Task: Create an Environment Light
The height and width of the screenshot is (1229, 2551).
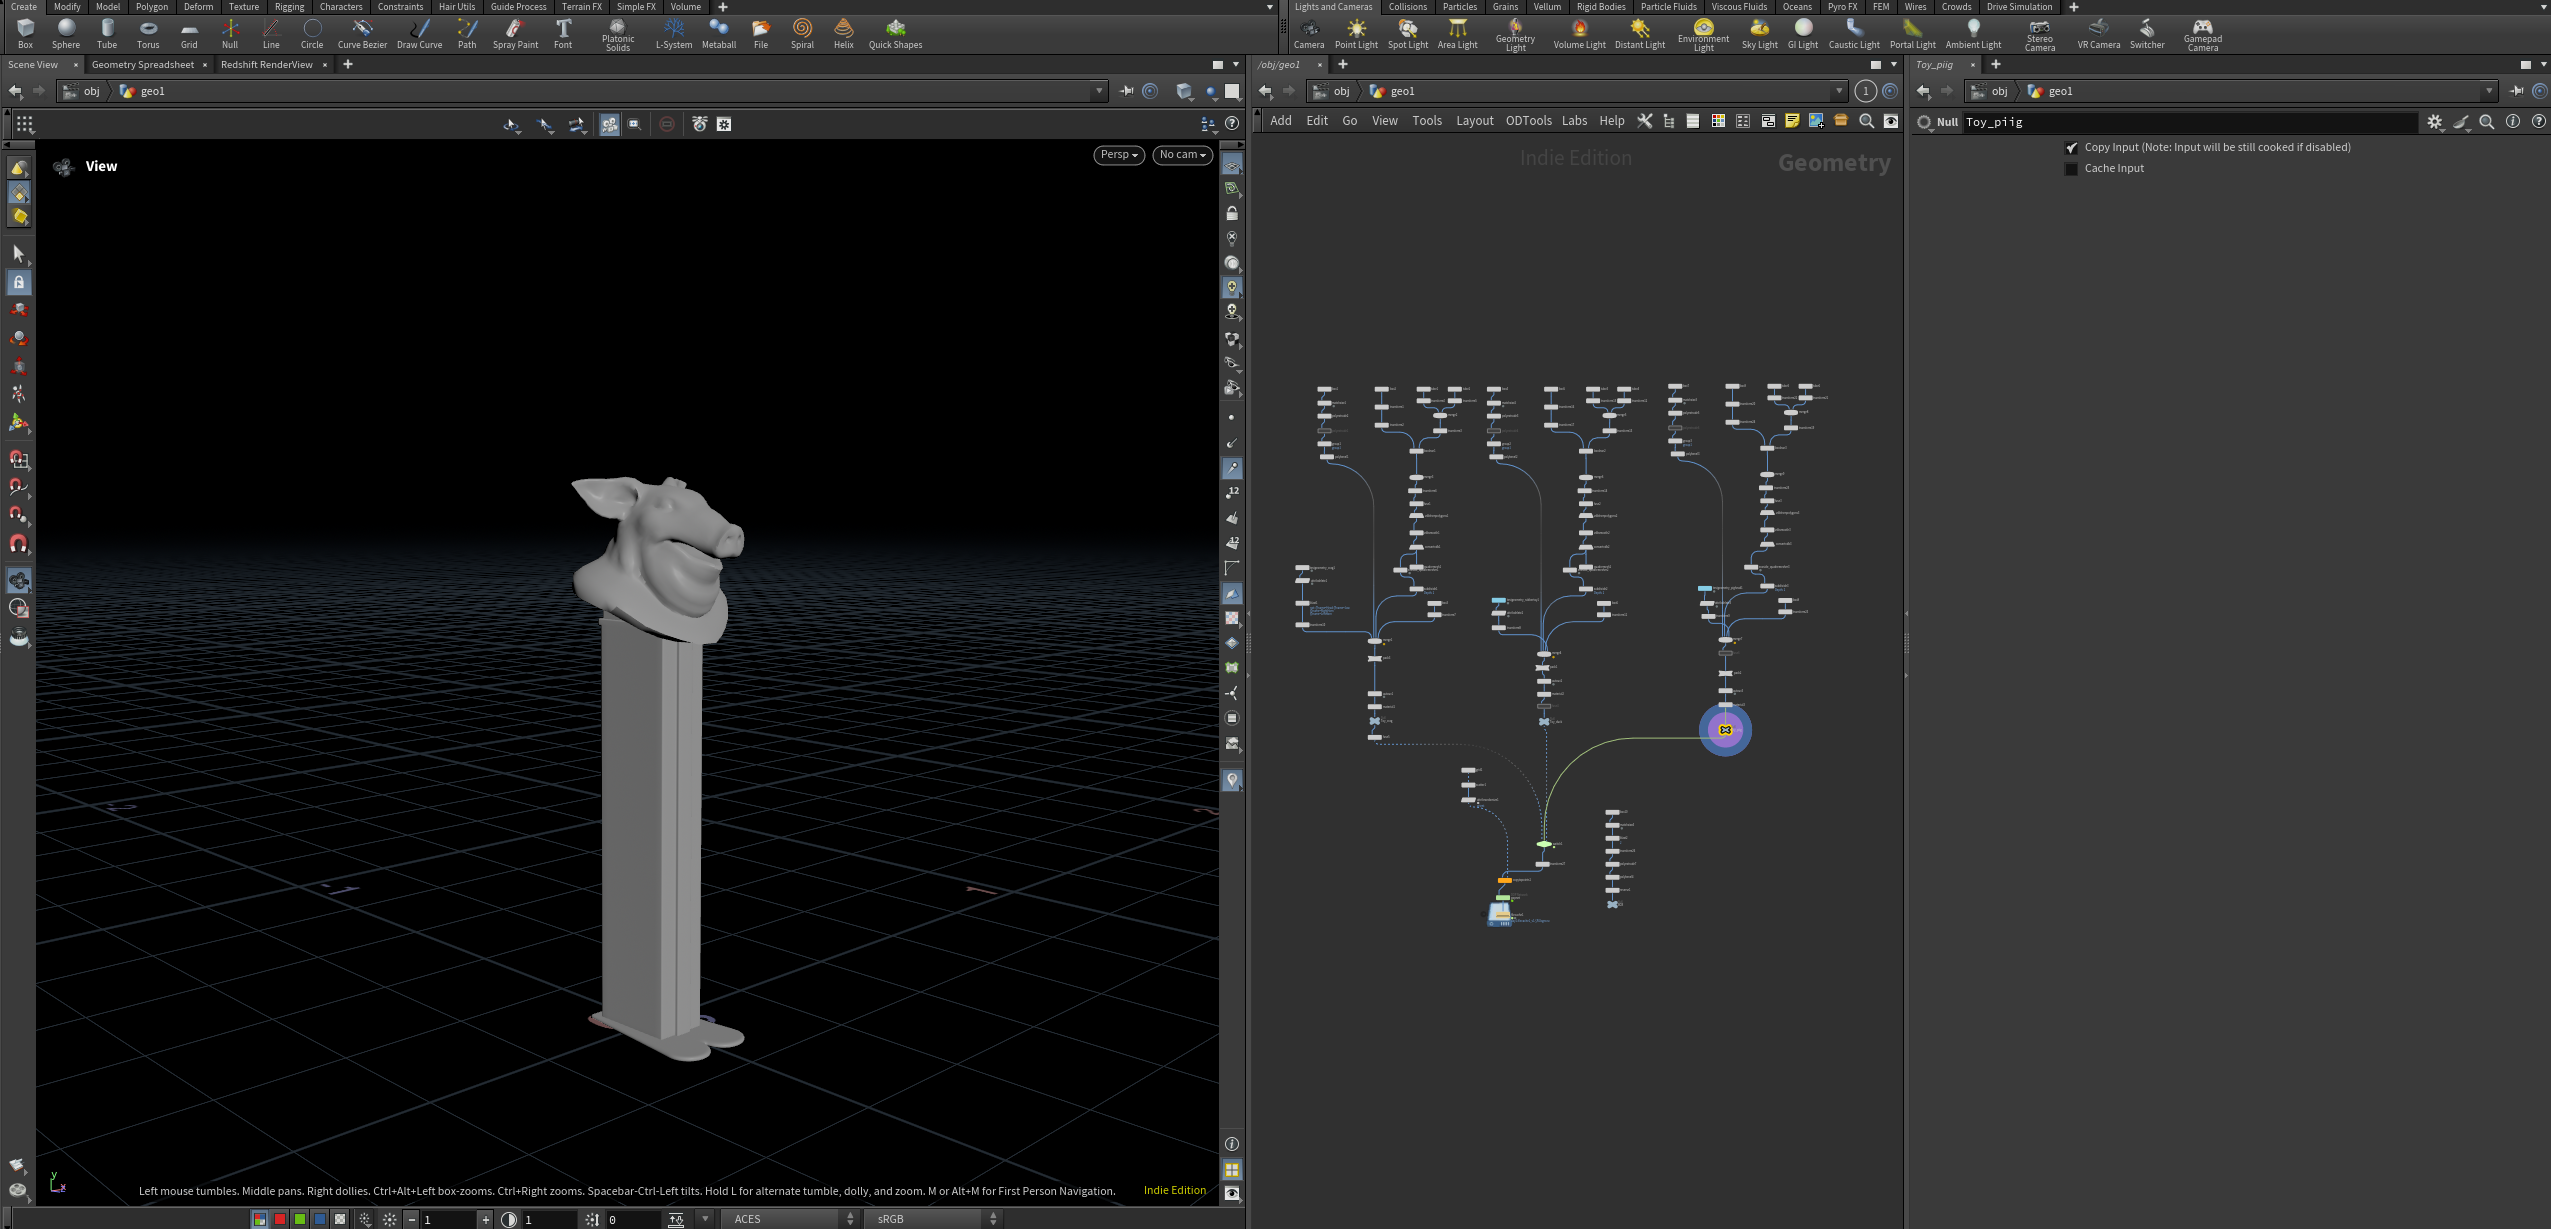Action: click(x=1703, y=34)
